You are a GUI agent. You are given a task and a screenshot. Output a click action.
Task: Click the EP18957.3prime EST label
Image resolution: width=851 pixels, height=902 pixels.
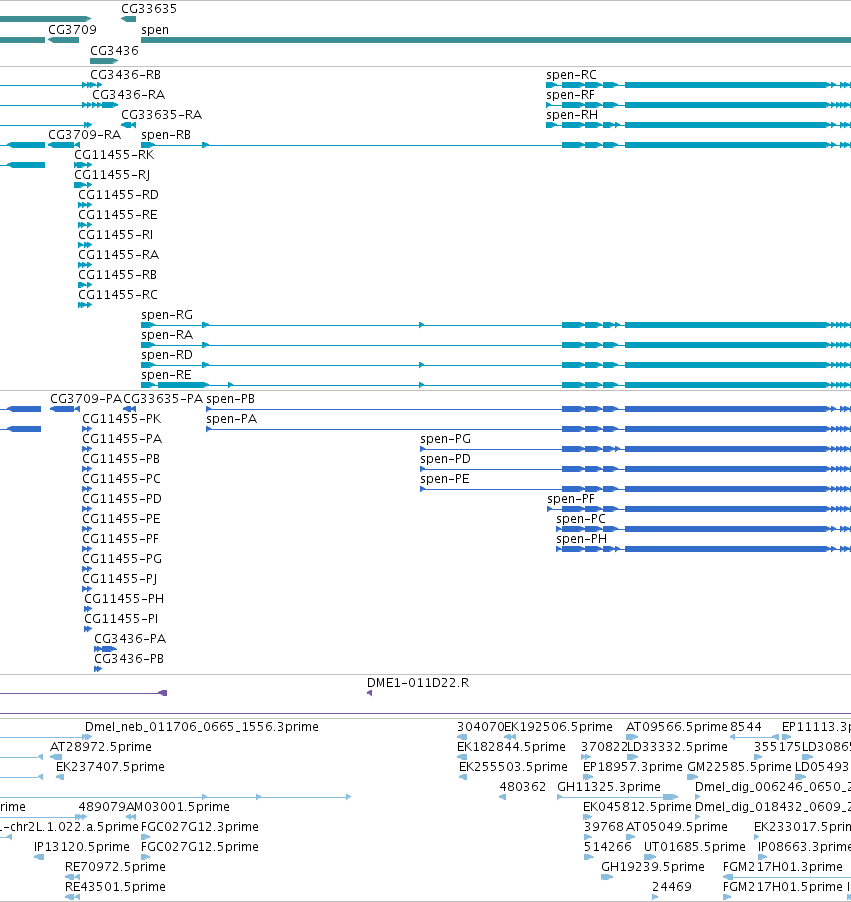(633, 767)
